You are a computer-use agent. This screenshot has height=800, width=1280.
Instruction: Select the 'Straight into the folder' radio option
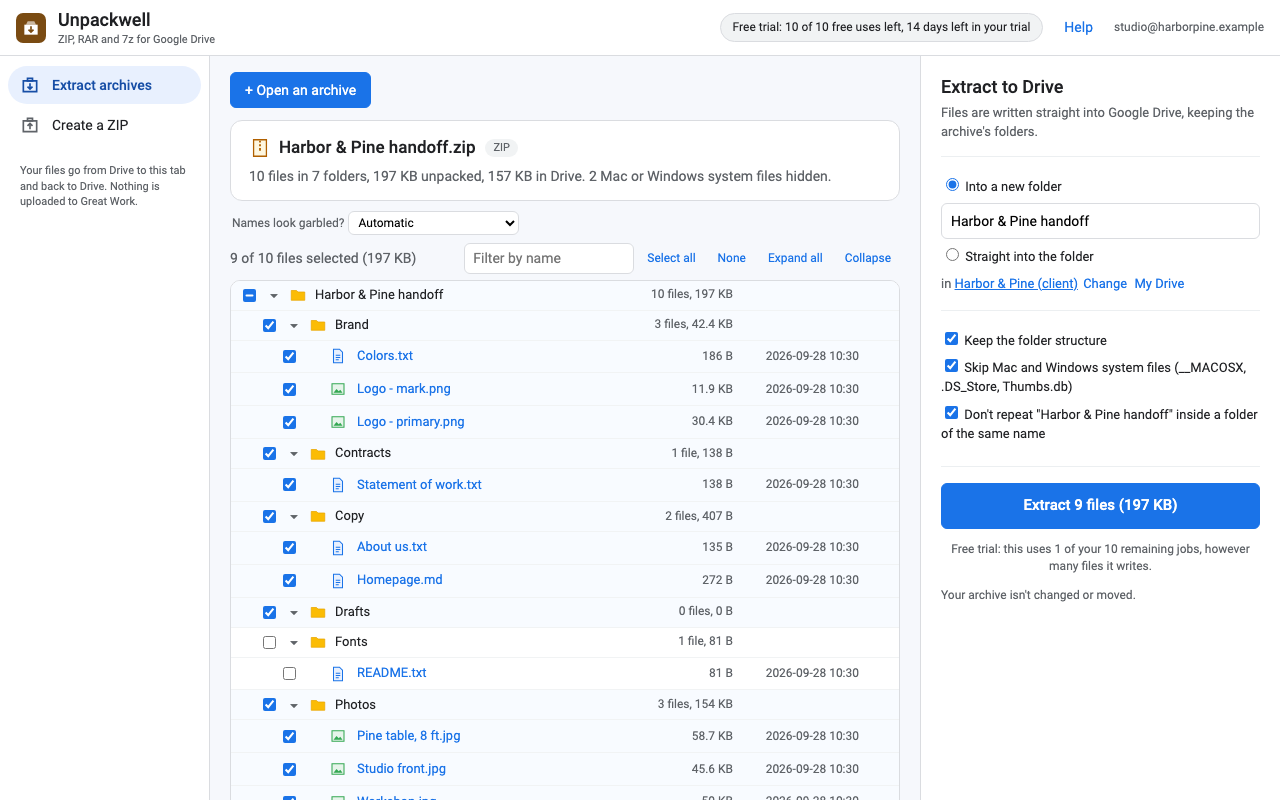point(952,255)
